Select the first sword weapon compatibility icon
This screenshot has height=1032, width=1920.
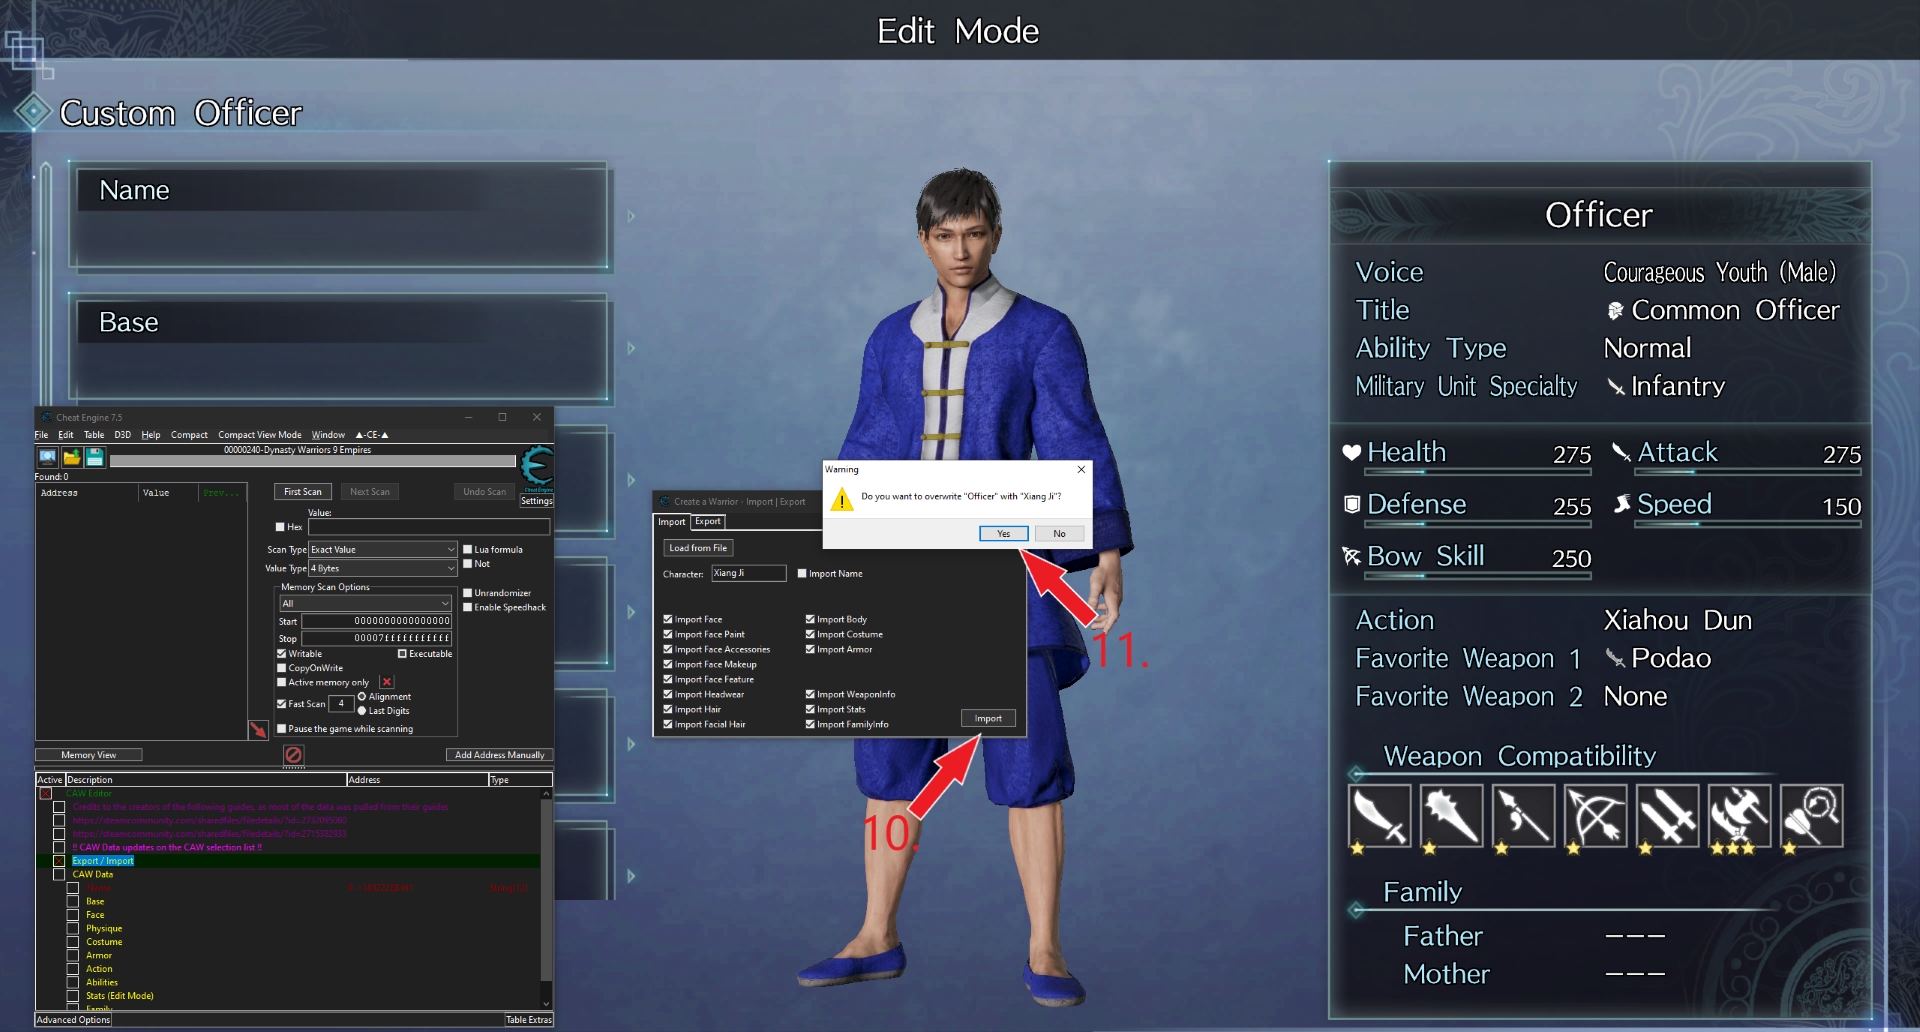[x=1380, y=817]
